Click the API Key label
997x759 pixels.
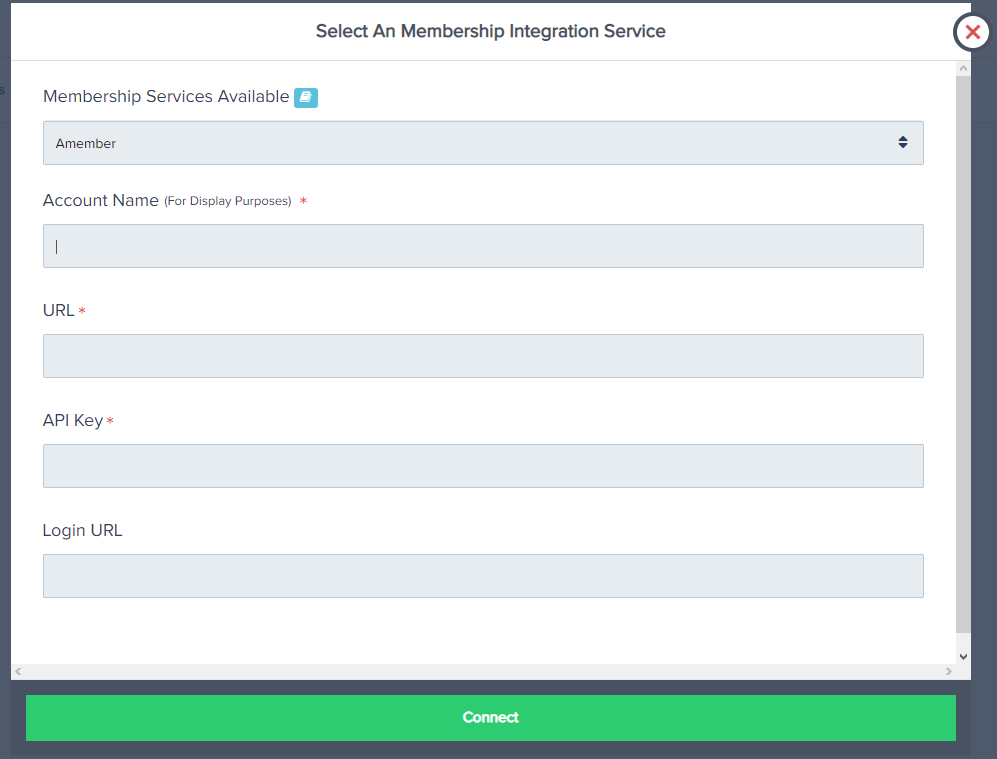72,421
